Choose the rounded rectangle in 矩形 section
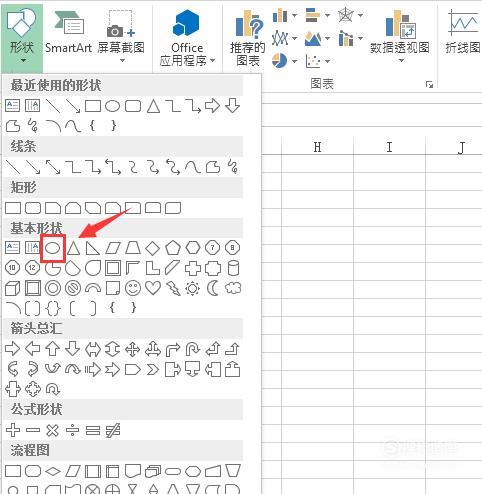Screen dimensions: 482x494 click(33, 208)
